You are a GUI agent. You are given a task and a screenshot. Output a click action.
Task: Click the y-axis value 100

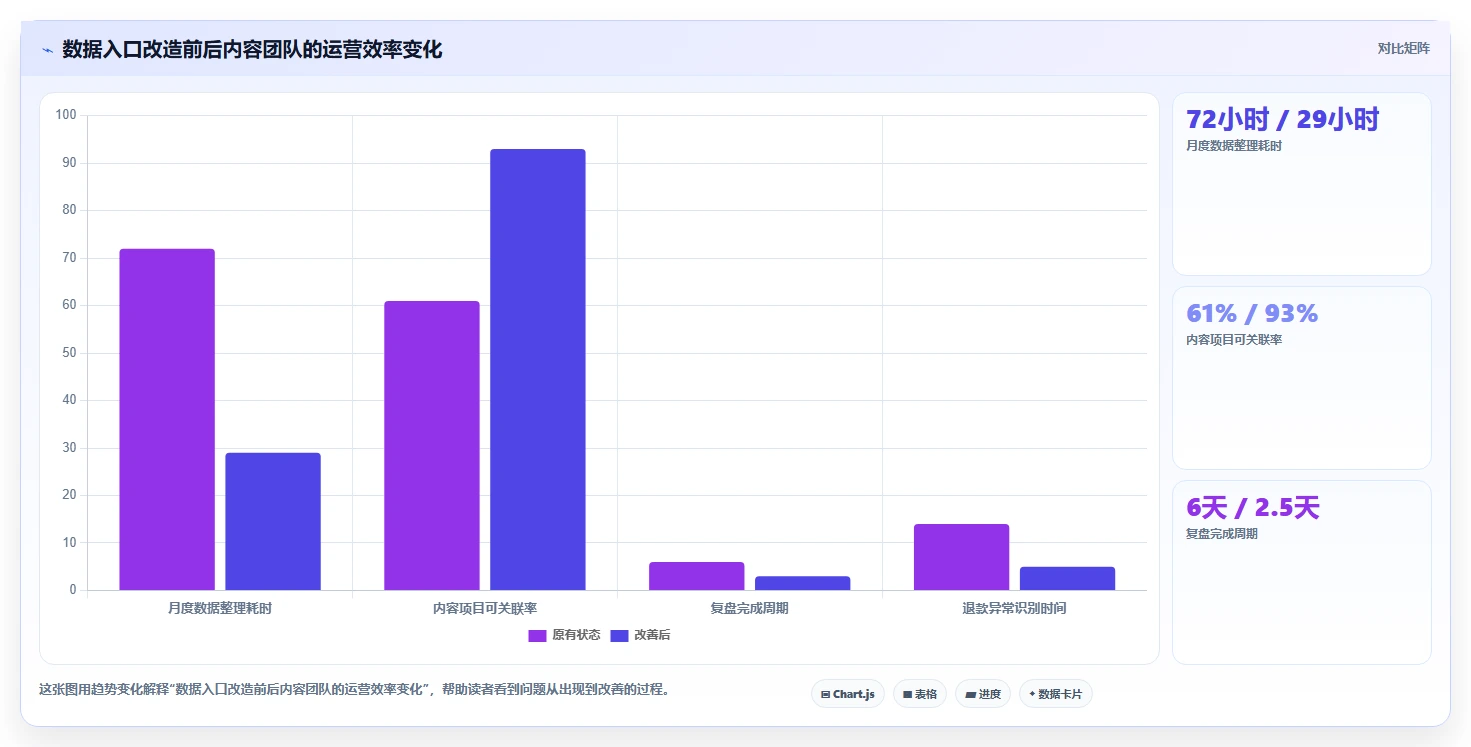point(66,115)
